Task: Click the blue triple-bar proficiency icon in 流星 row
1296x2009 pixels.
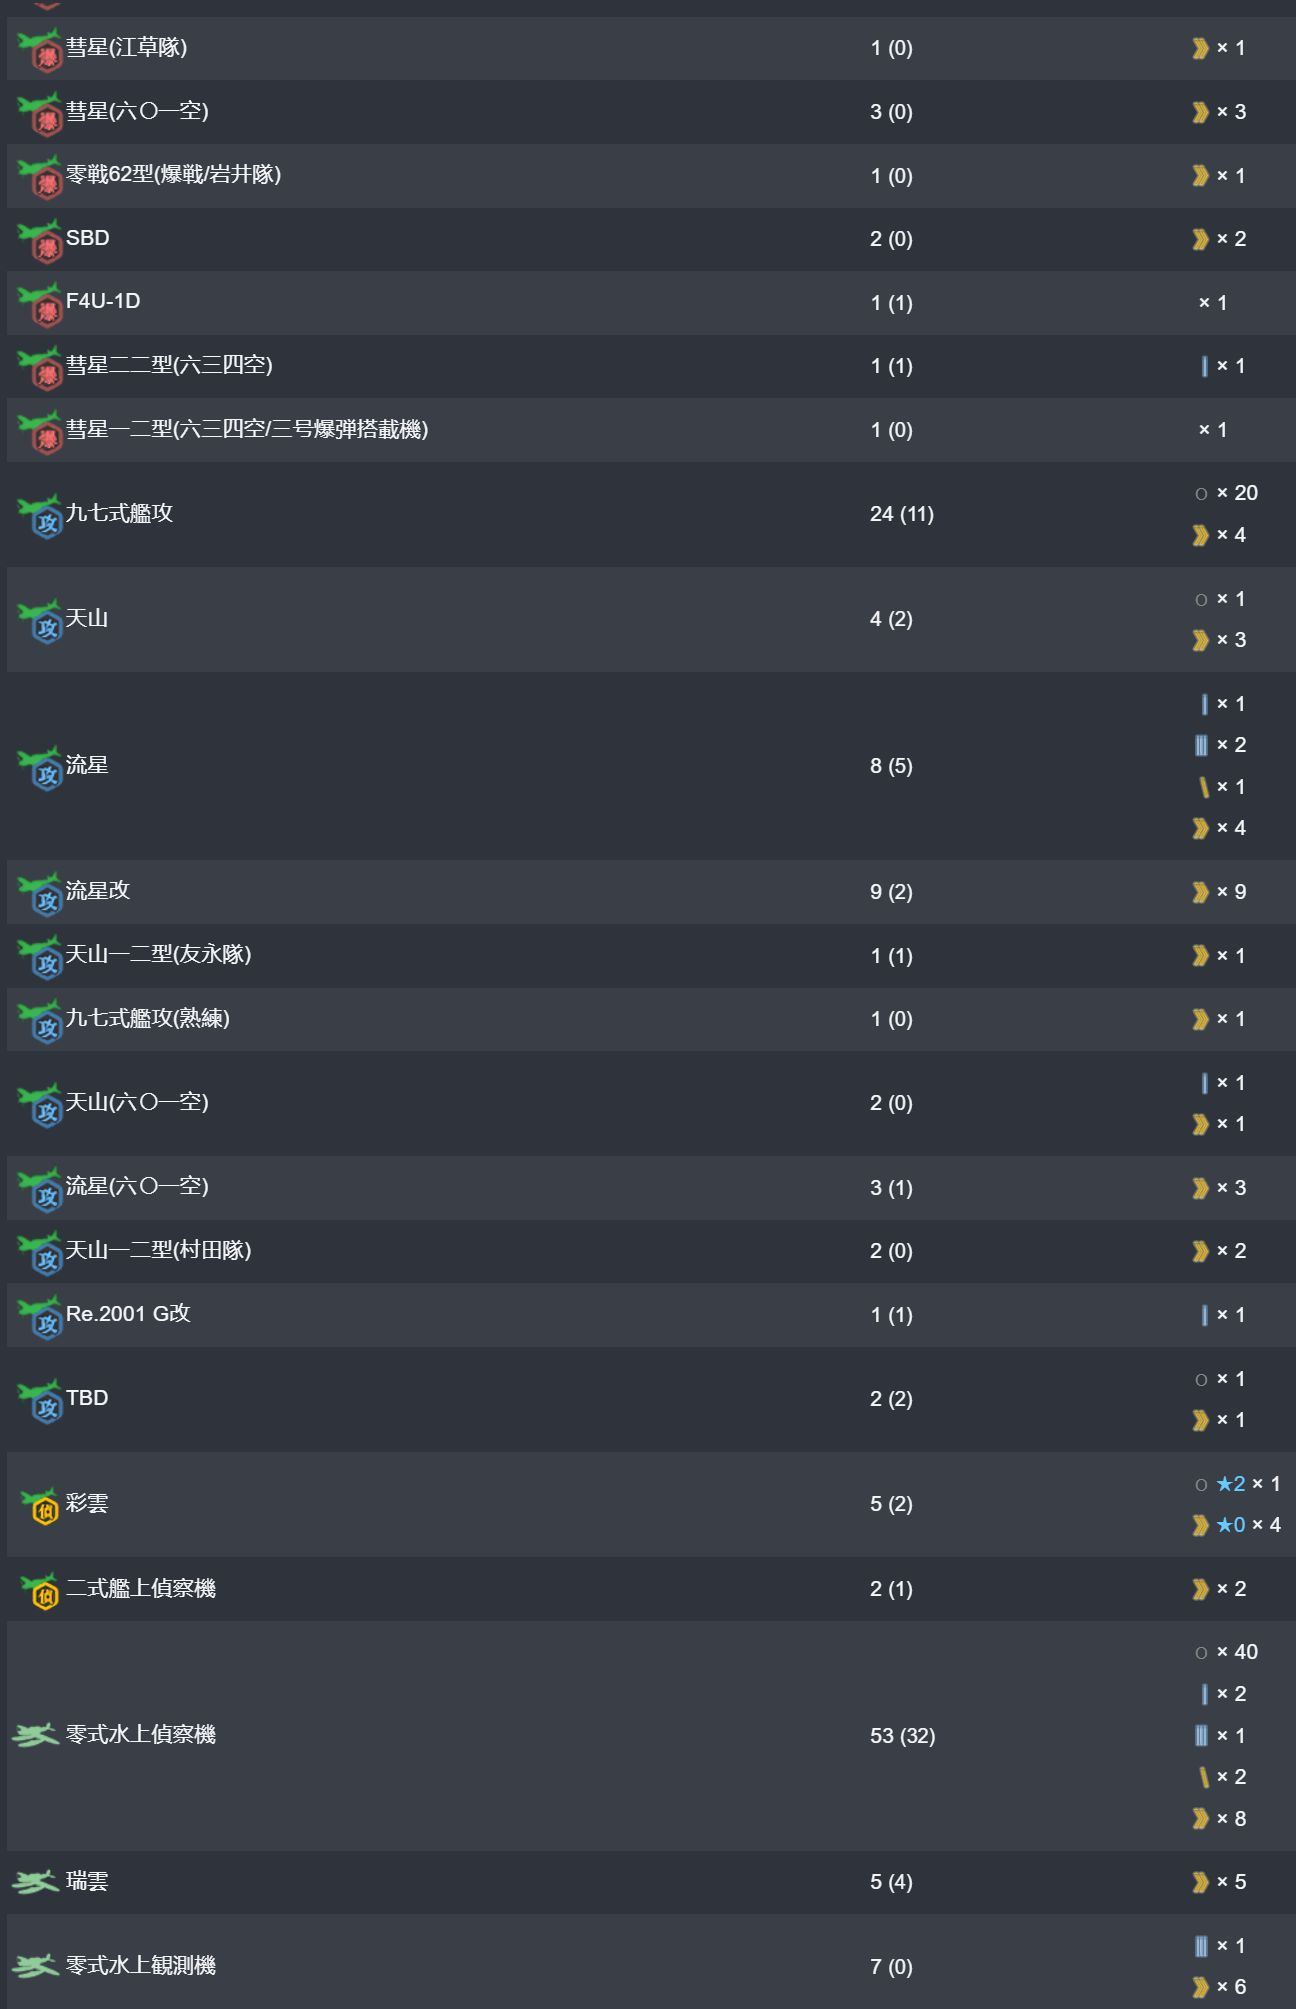Action: tap(1201, 745)
